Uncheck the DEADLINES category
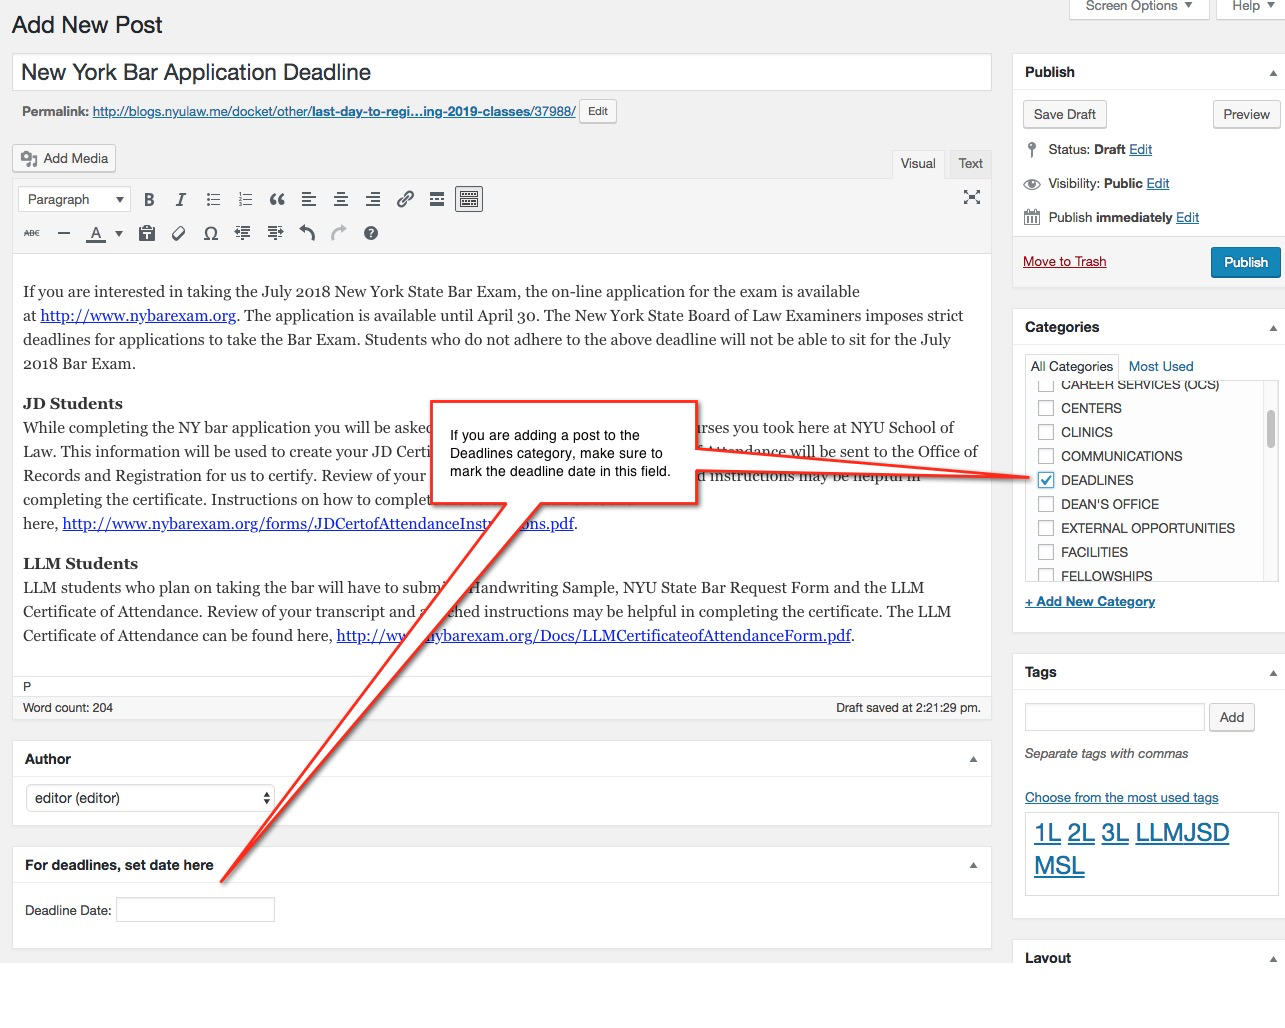The height and width of the screenshot is (1028, 1285). [1045, 480]
